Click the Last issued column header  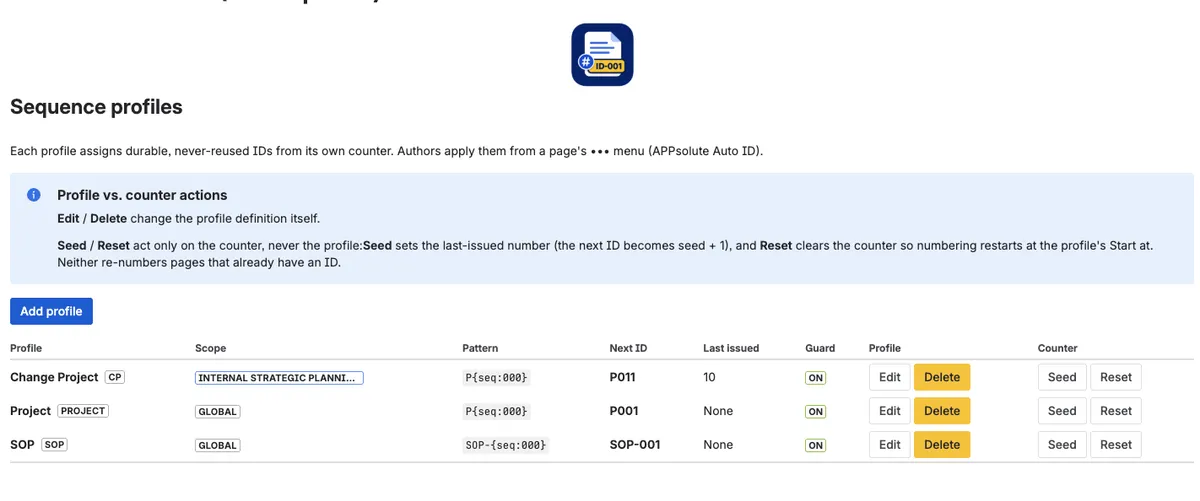731,348
